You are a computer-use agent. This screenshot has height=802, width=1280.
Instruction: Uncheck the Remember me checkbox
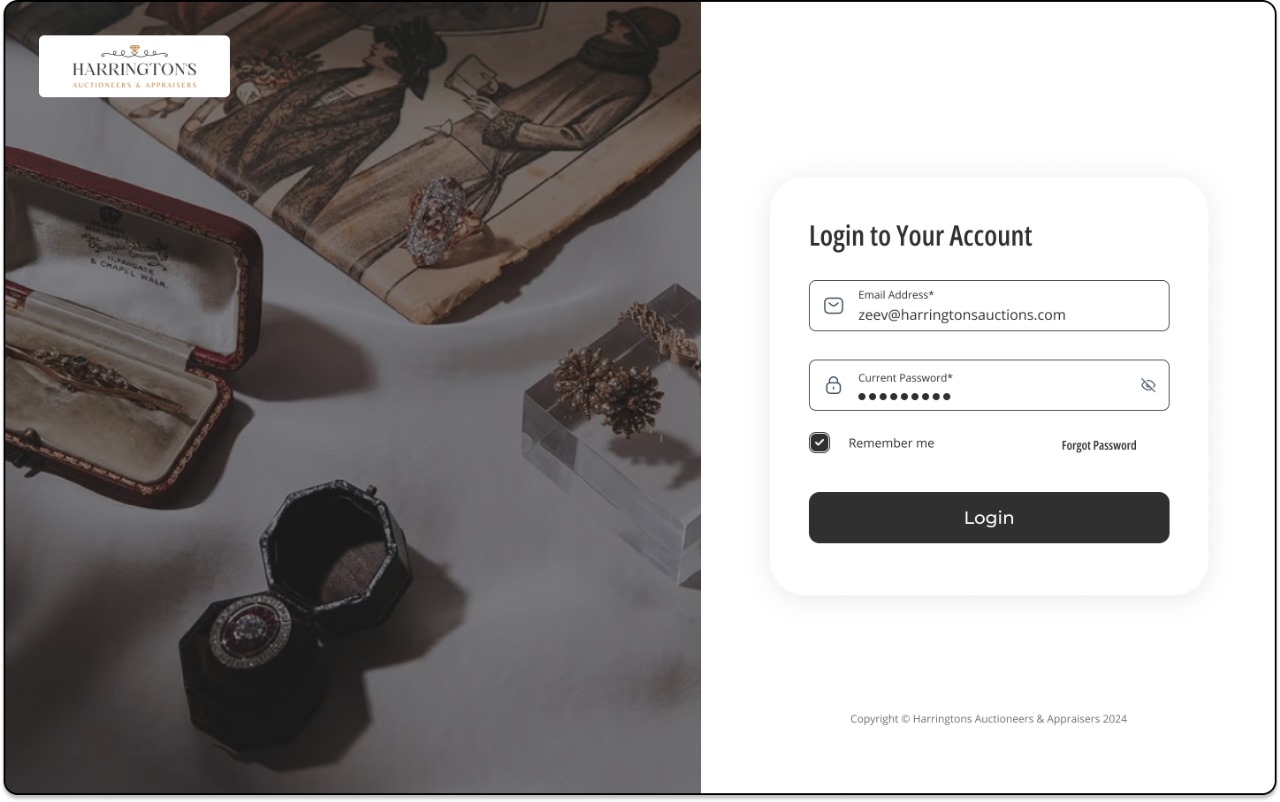(x=820, y=443)
